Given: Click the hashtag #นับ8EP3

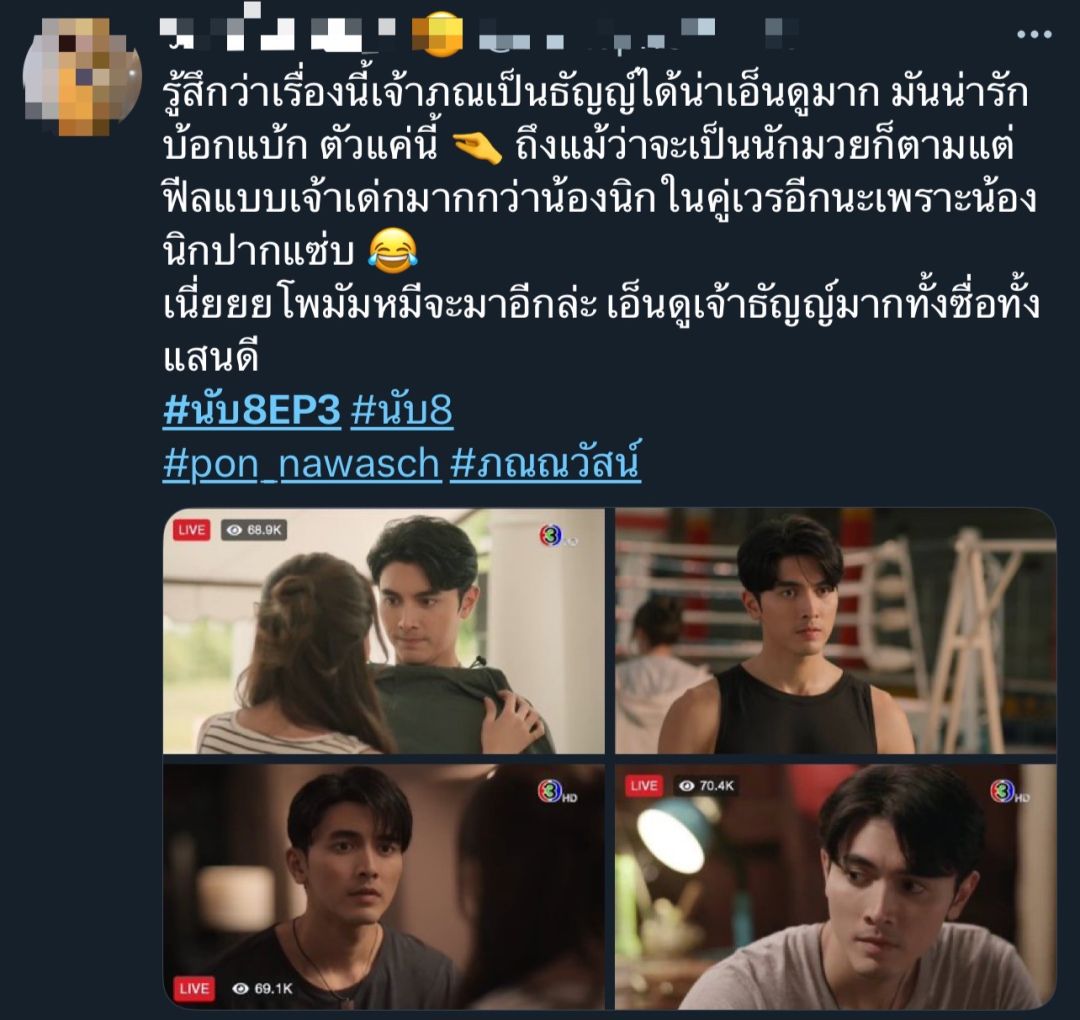Looking at the screenshot, I should click(x=251, y=410).
